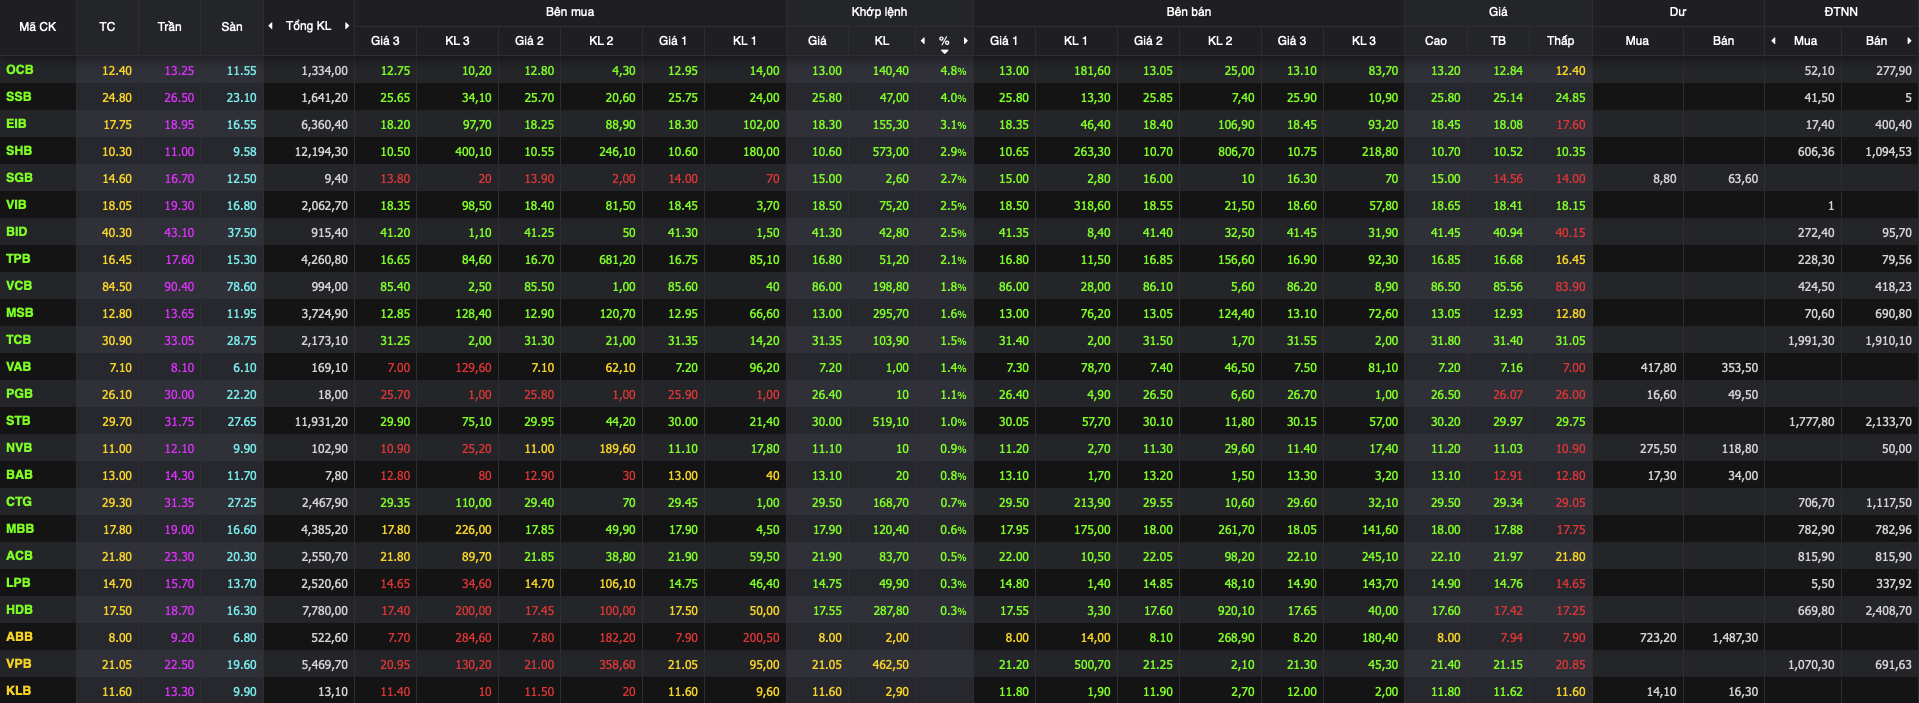
Task: Click the Sàn floor price header
Action: [232, 27]
